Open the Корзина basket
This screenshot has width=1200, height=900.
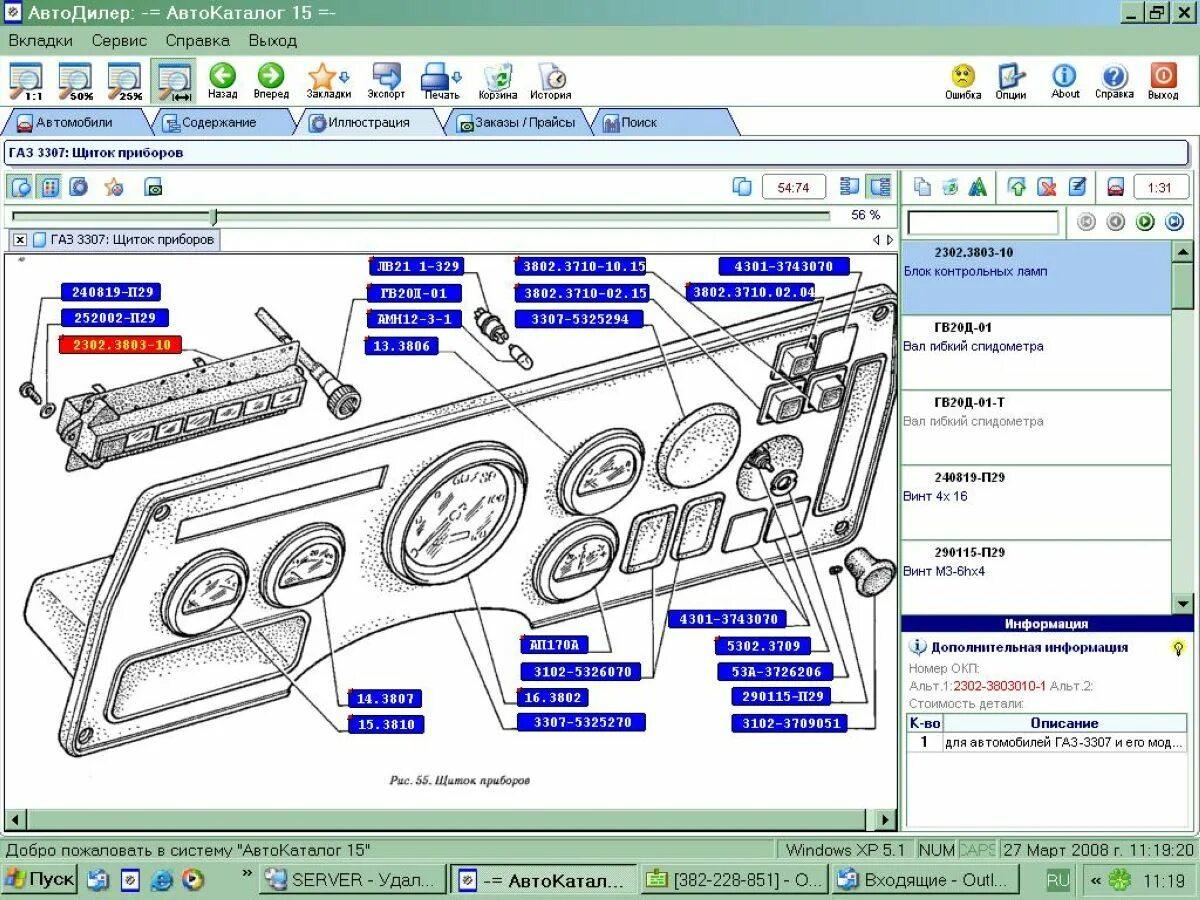[497, 76]
